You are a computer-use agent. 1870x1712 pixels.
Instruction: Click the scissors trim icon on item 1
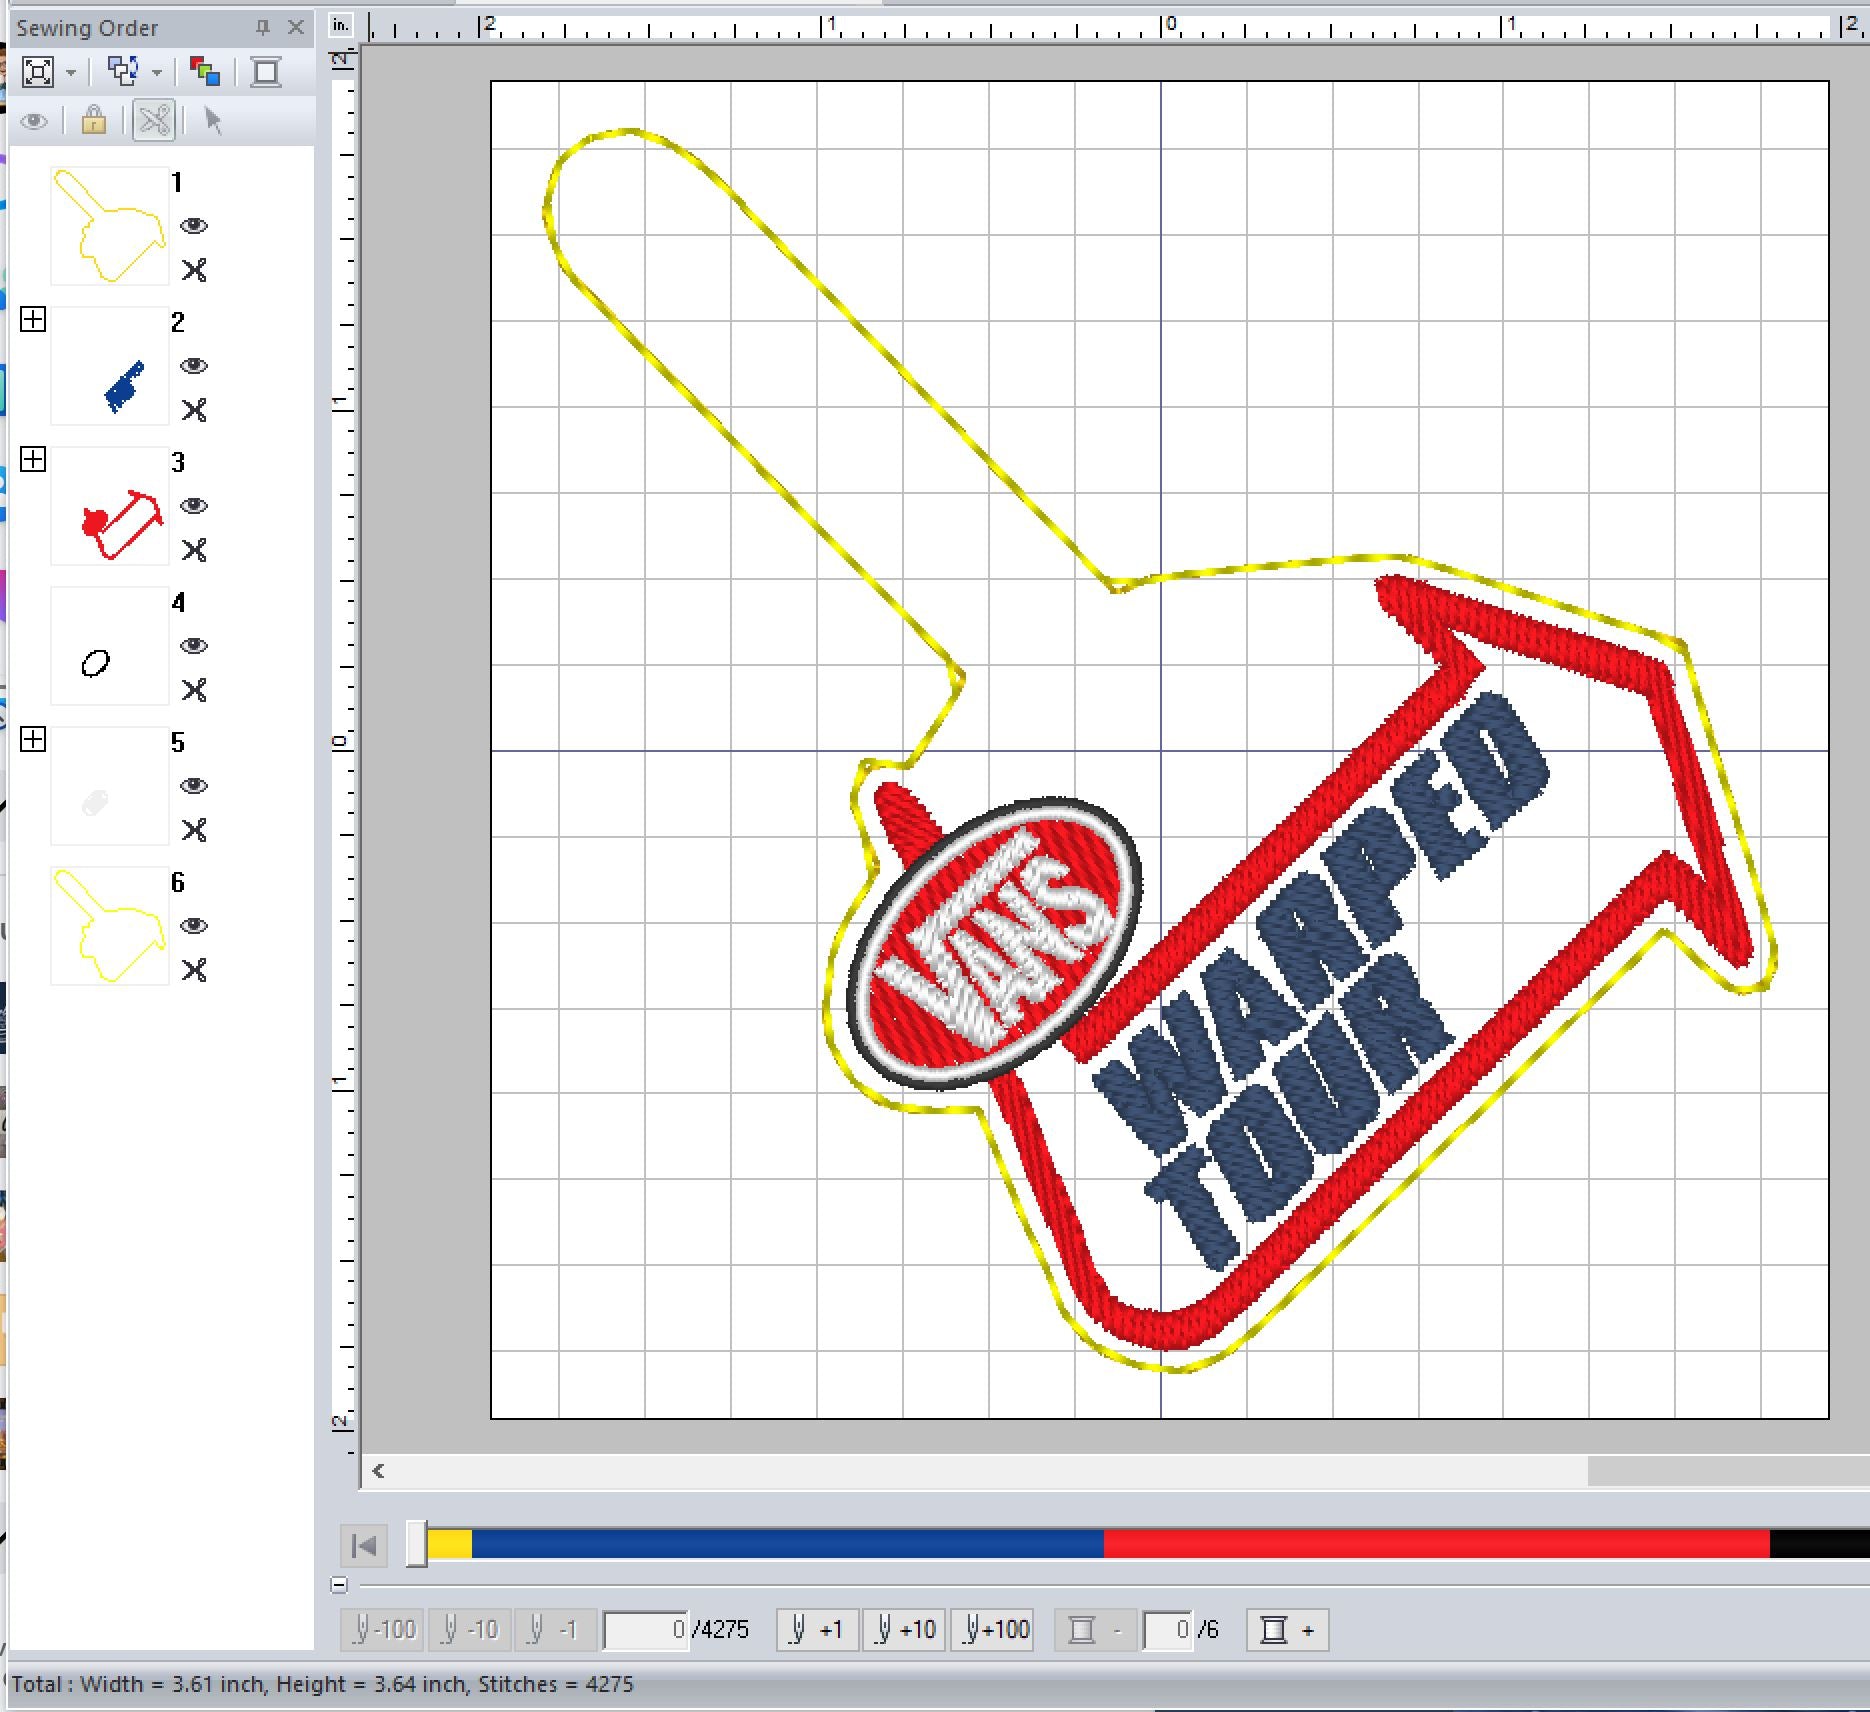pos(194,270)
